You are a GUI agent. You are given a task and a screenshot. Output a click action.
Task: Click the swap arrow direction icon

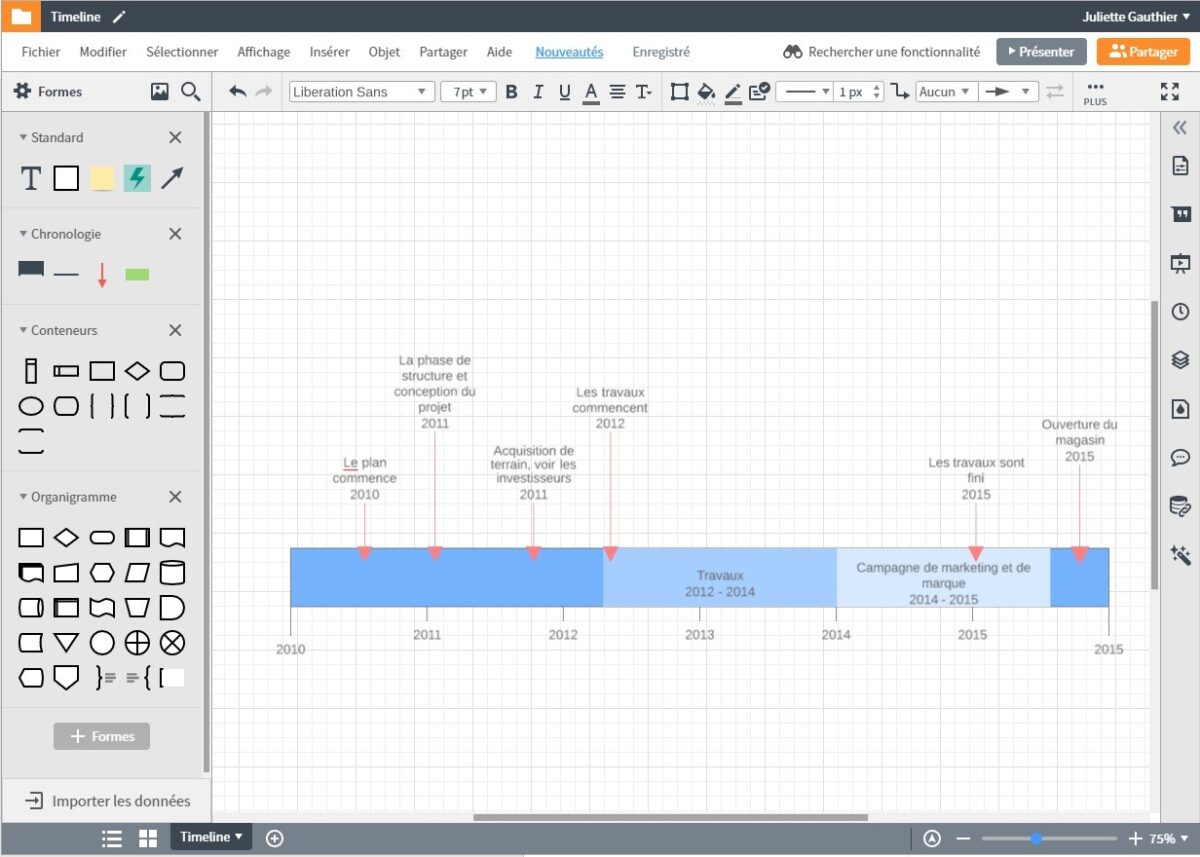pos(1055,91)
